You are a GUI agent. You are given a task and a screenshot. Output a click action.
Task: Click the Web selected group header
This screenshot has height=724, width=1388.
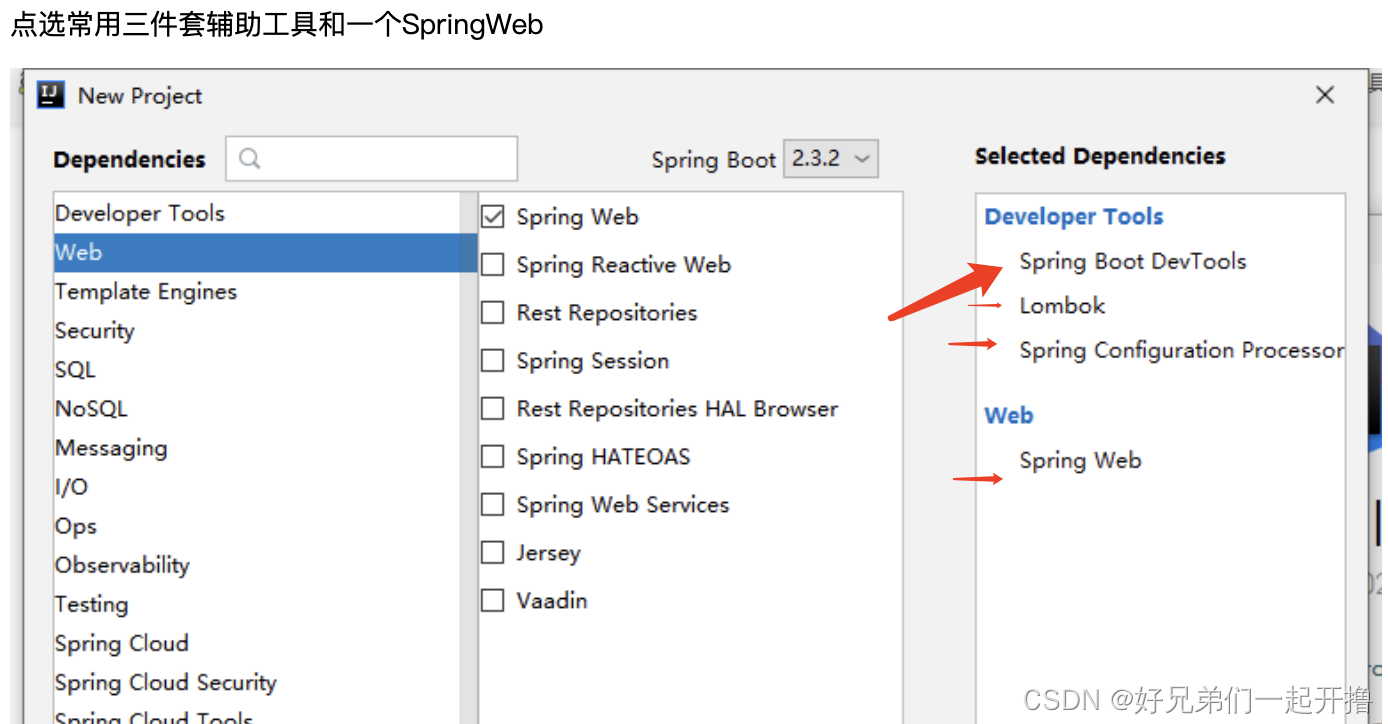point(1008,415)
